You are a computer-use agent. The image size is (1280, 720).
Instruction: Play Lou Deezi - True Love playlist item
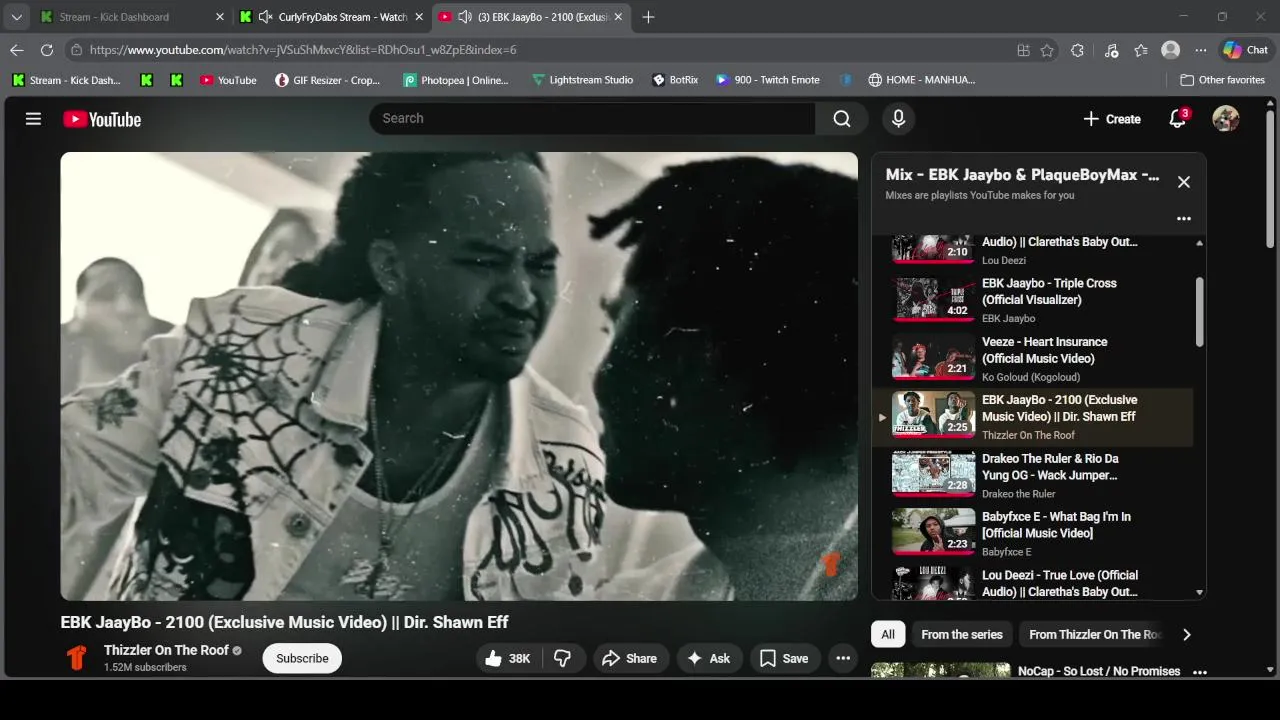pos(1032,582)
